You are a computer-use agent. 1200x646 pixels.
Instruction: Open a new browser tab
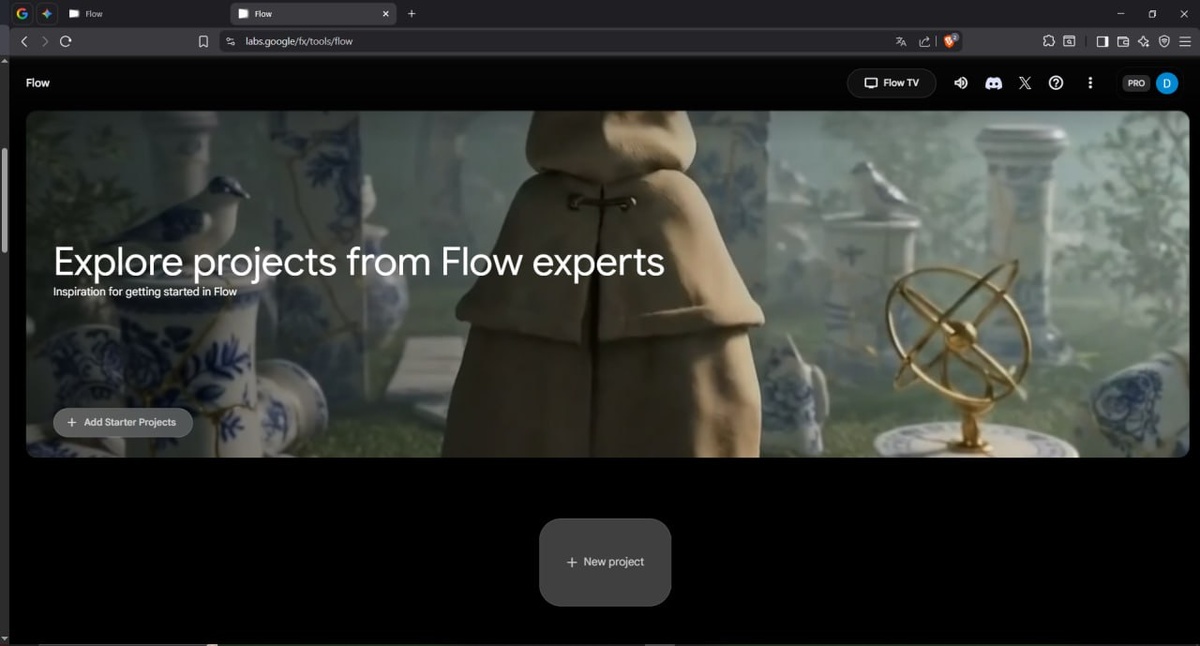tap(411, 14)
